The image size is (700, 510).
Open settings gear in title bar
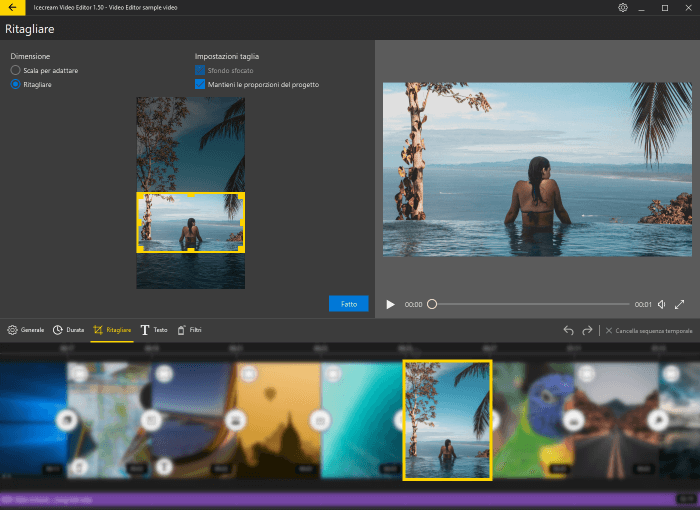pos(622,7)
